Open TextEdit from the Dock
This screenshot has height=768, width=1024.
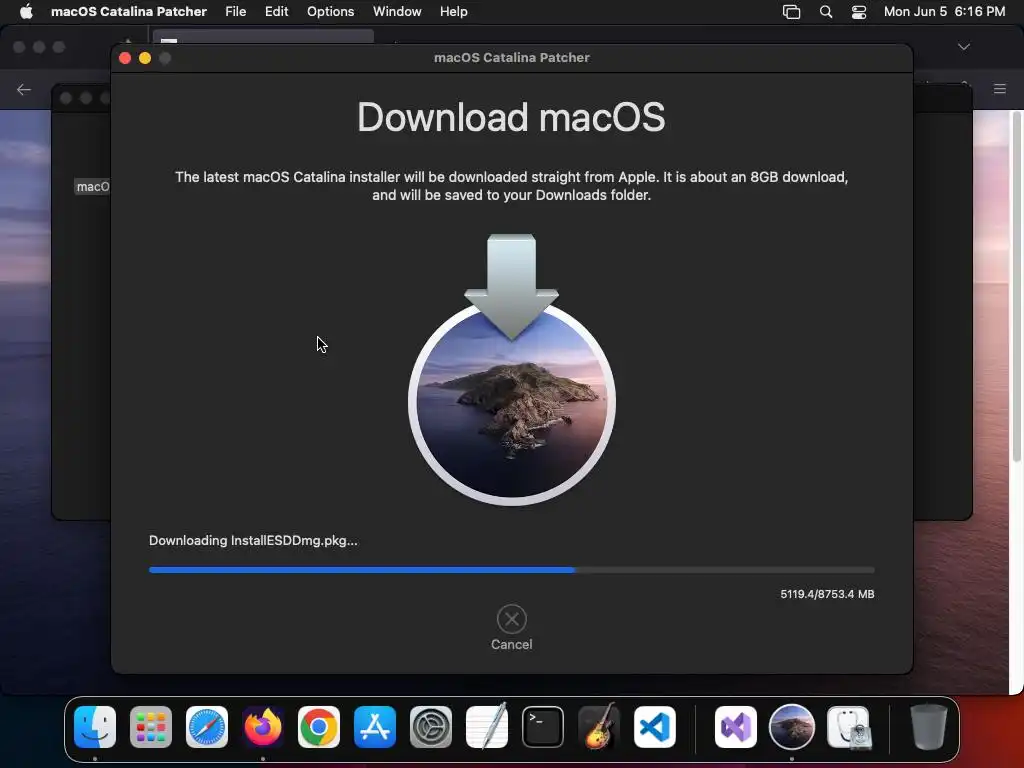(x=487, y=727)
